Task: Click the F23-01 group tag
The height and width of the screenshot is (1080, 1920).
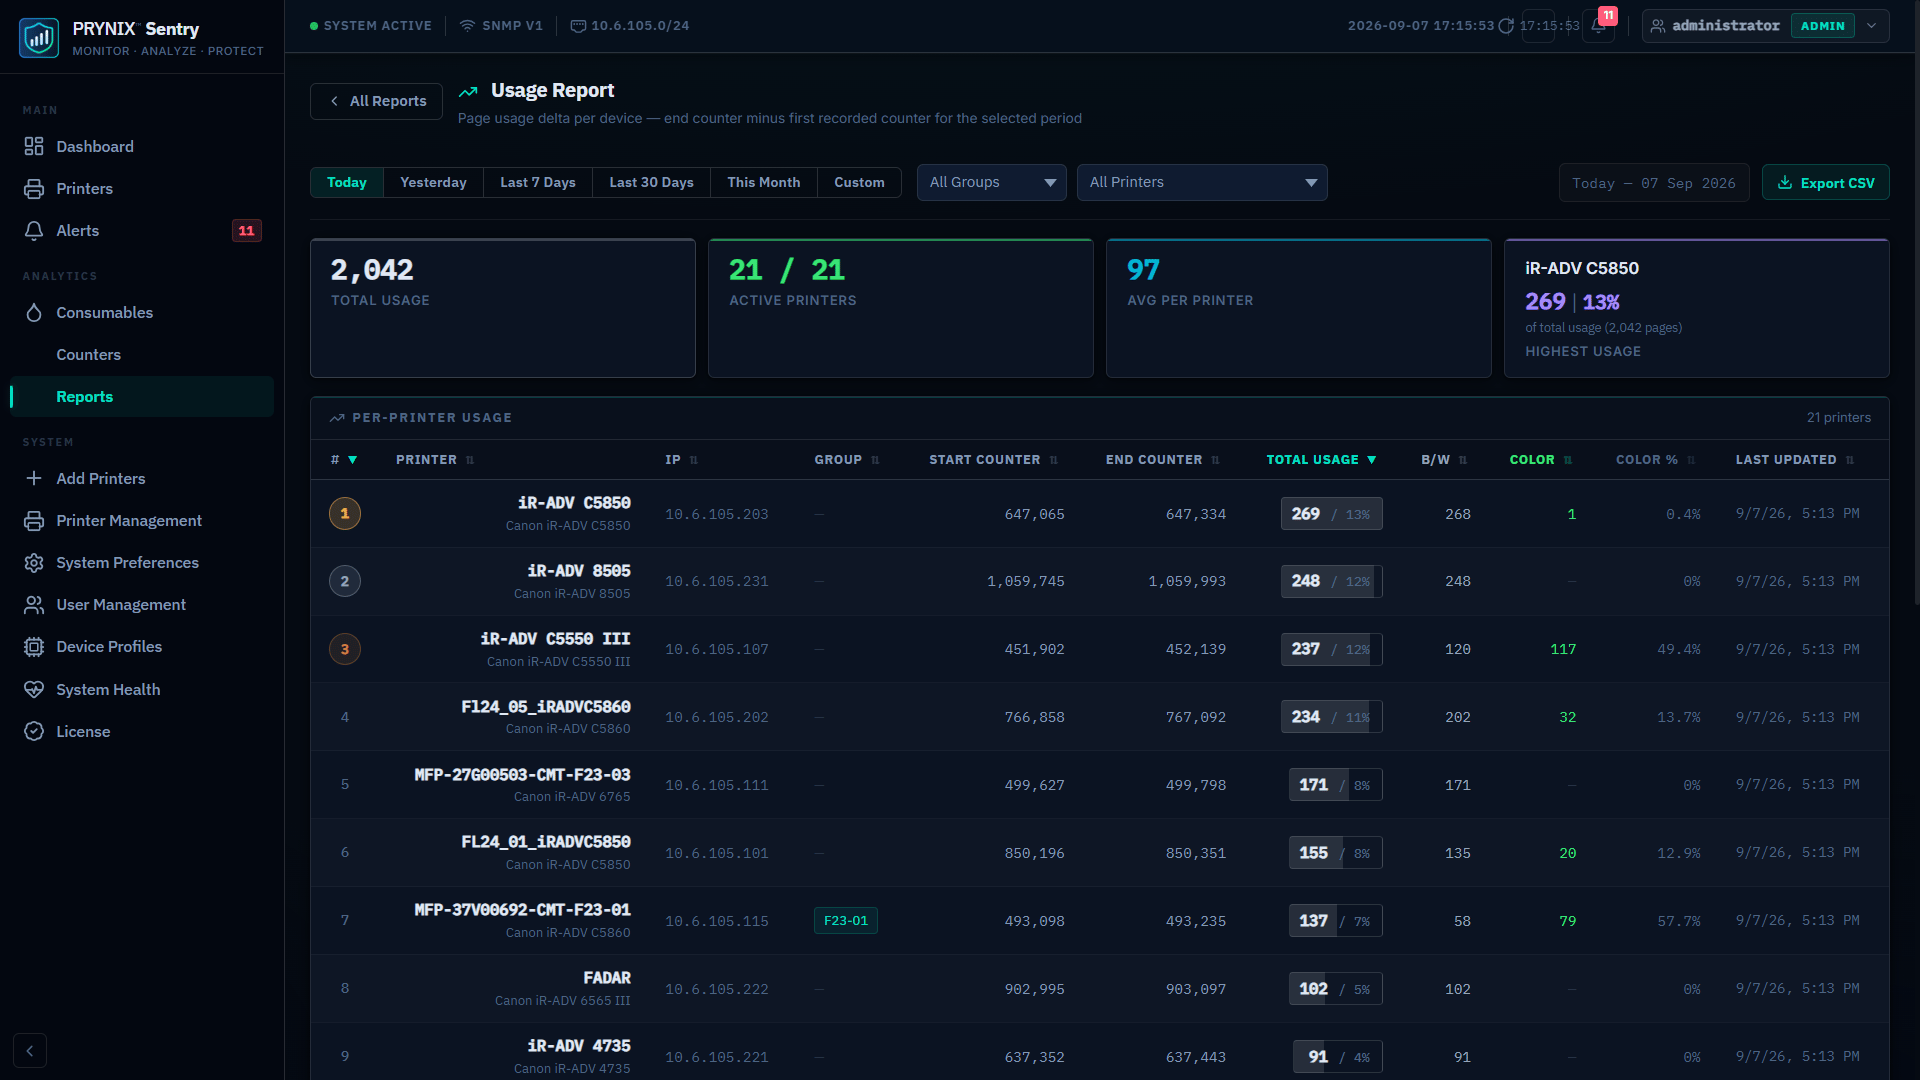Action: pos(846,921)
